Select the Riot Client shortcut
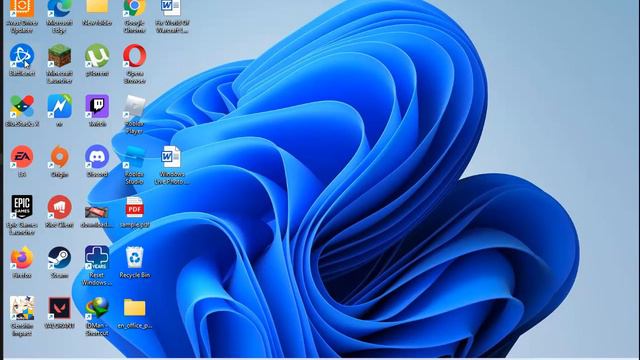The image size is (640, 360). (60, 207)
